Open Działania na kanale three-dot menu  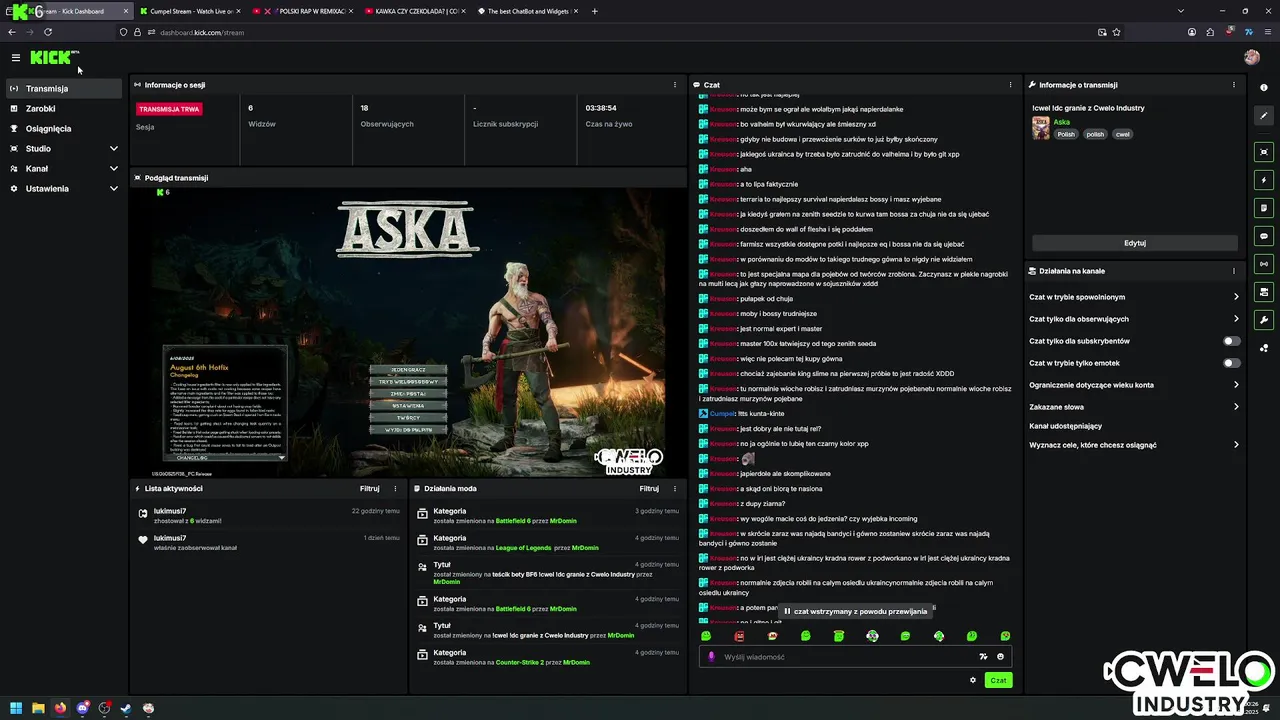pos(1233,271)
